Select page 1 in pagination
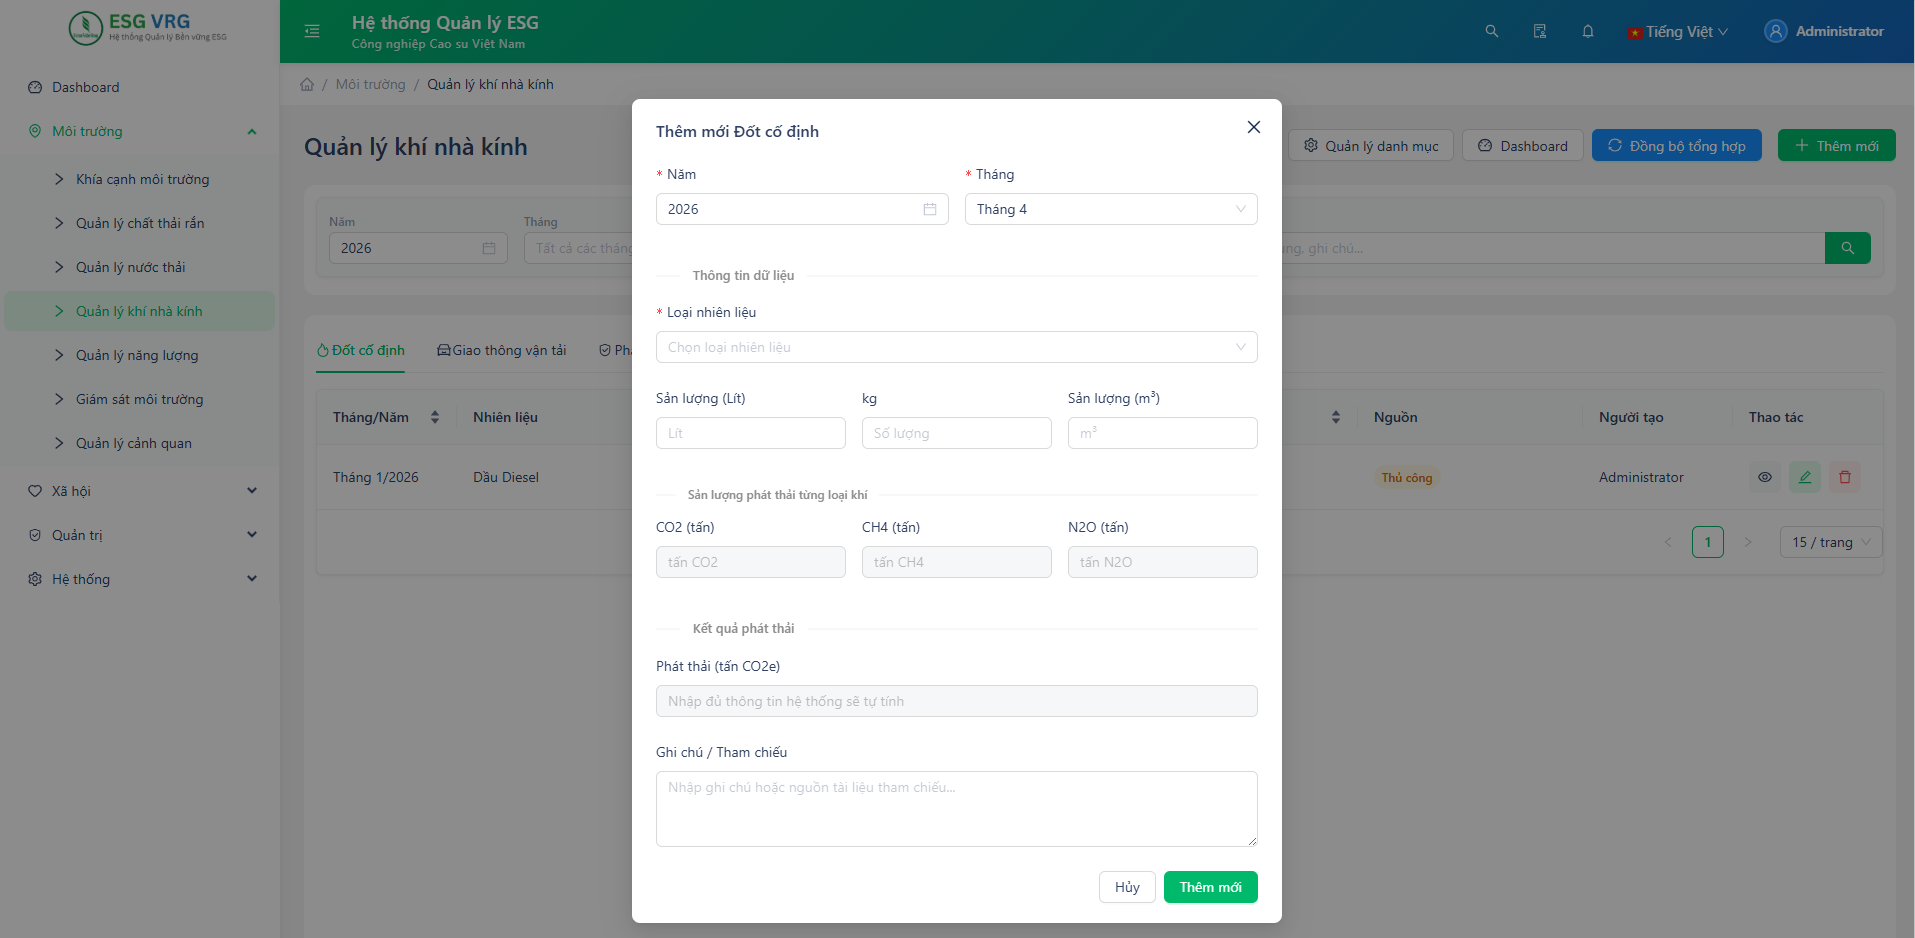 click(x=1708, y=542)
